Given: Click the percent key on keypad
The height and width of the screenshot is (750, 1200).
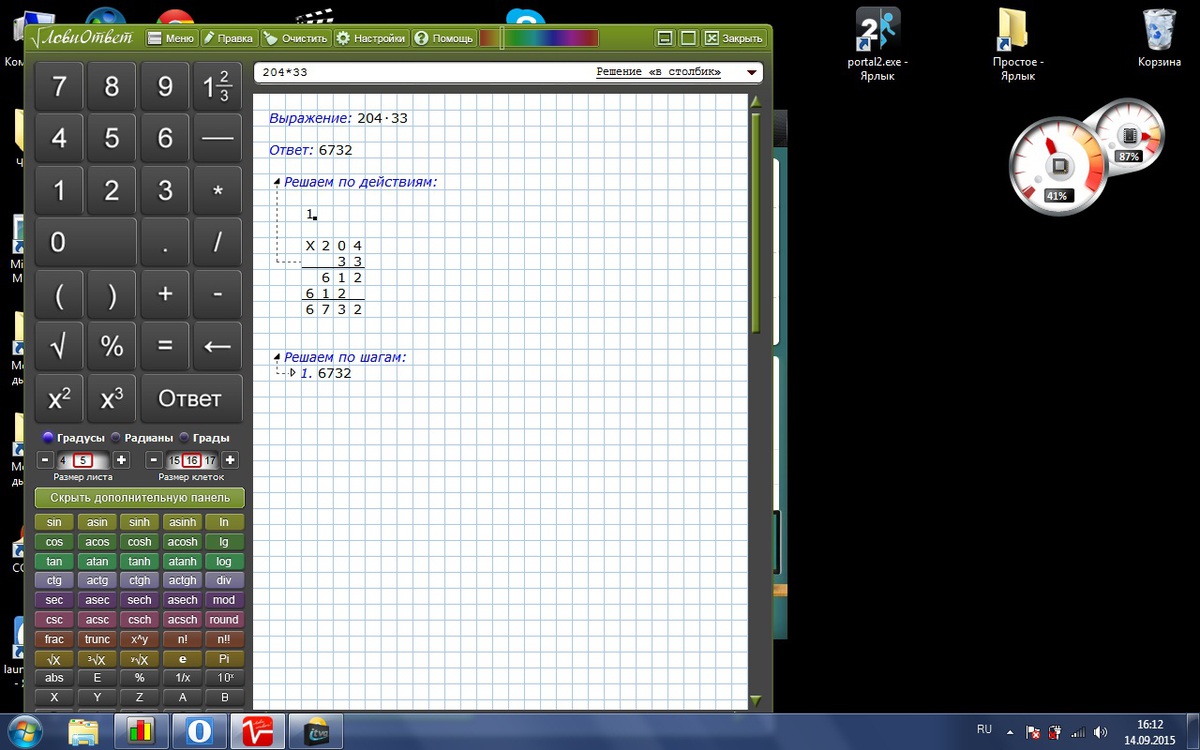Looking at the screenshot, I should tap(112, 347).
